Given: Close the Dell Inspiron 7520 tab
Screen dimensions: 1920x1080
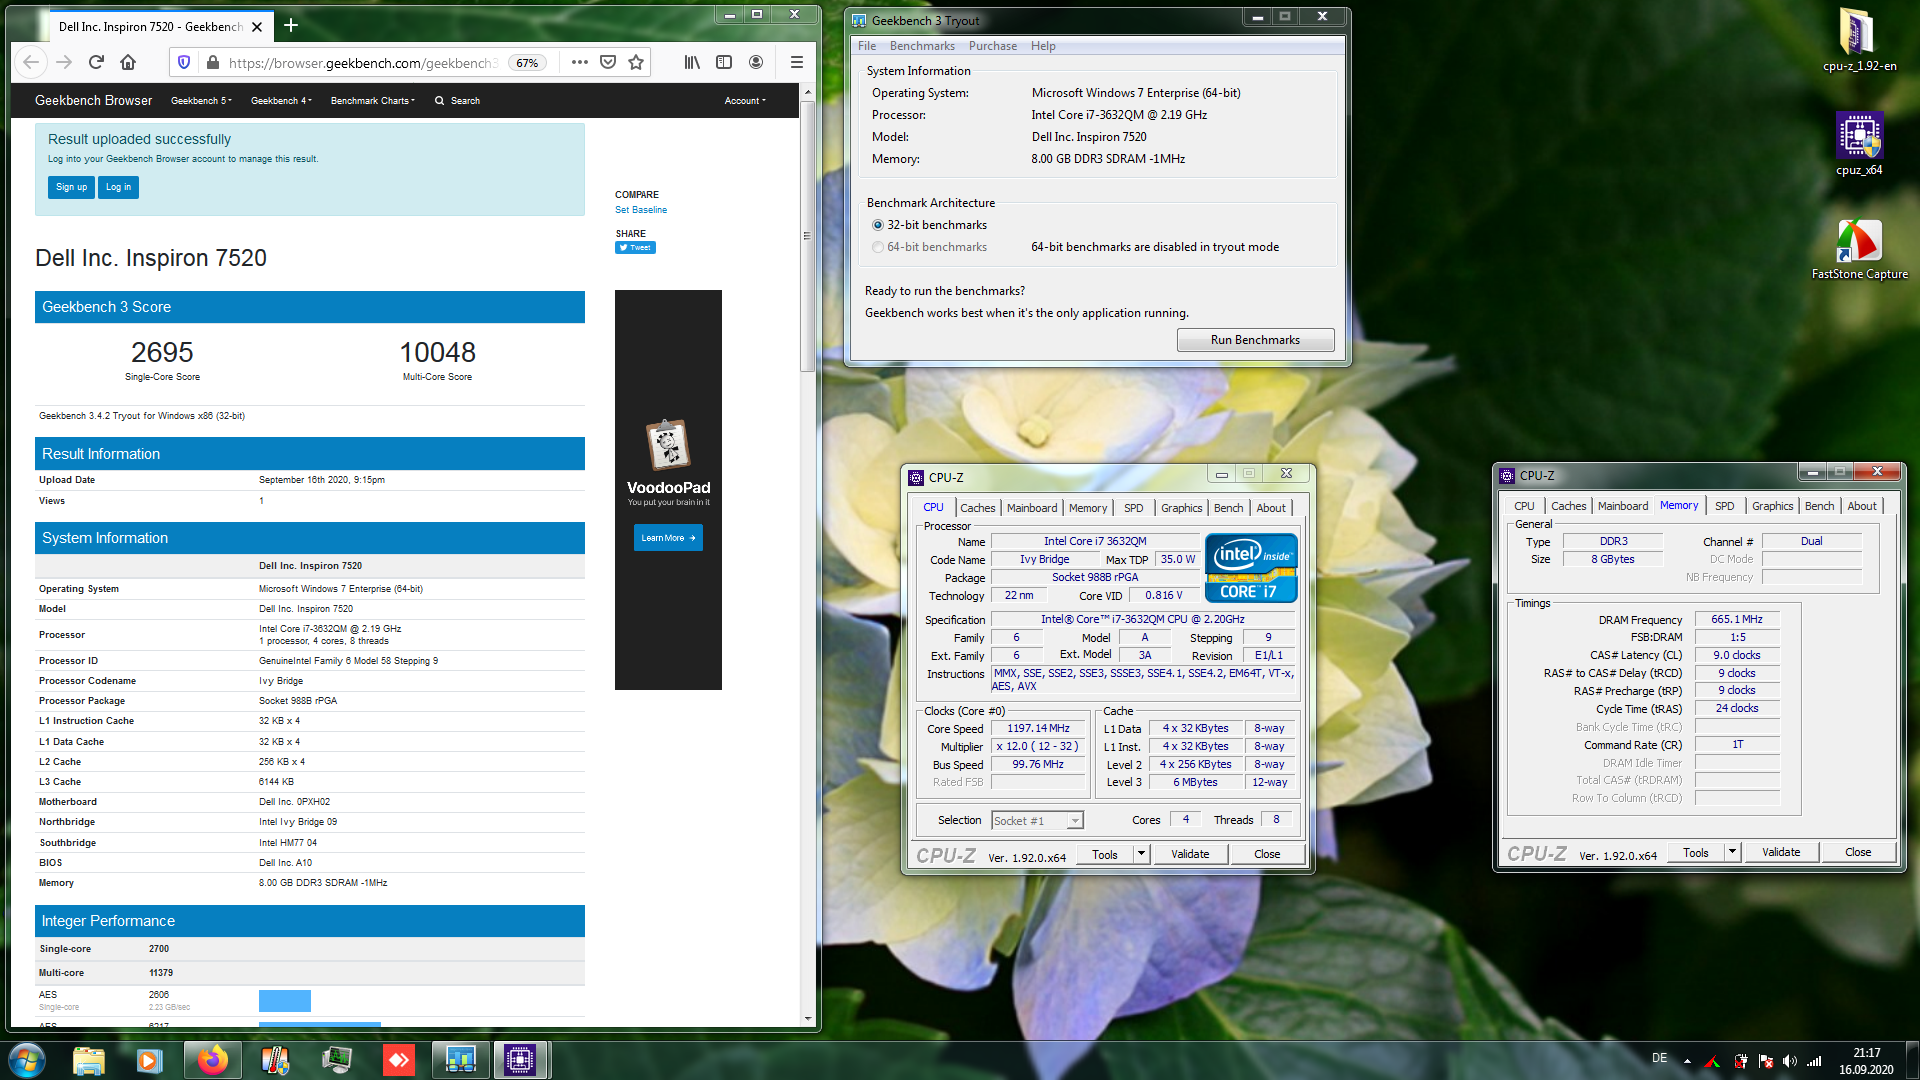Looking at the screenshot, I should click(258, 26).
